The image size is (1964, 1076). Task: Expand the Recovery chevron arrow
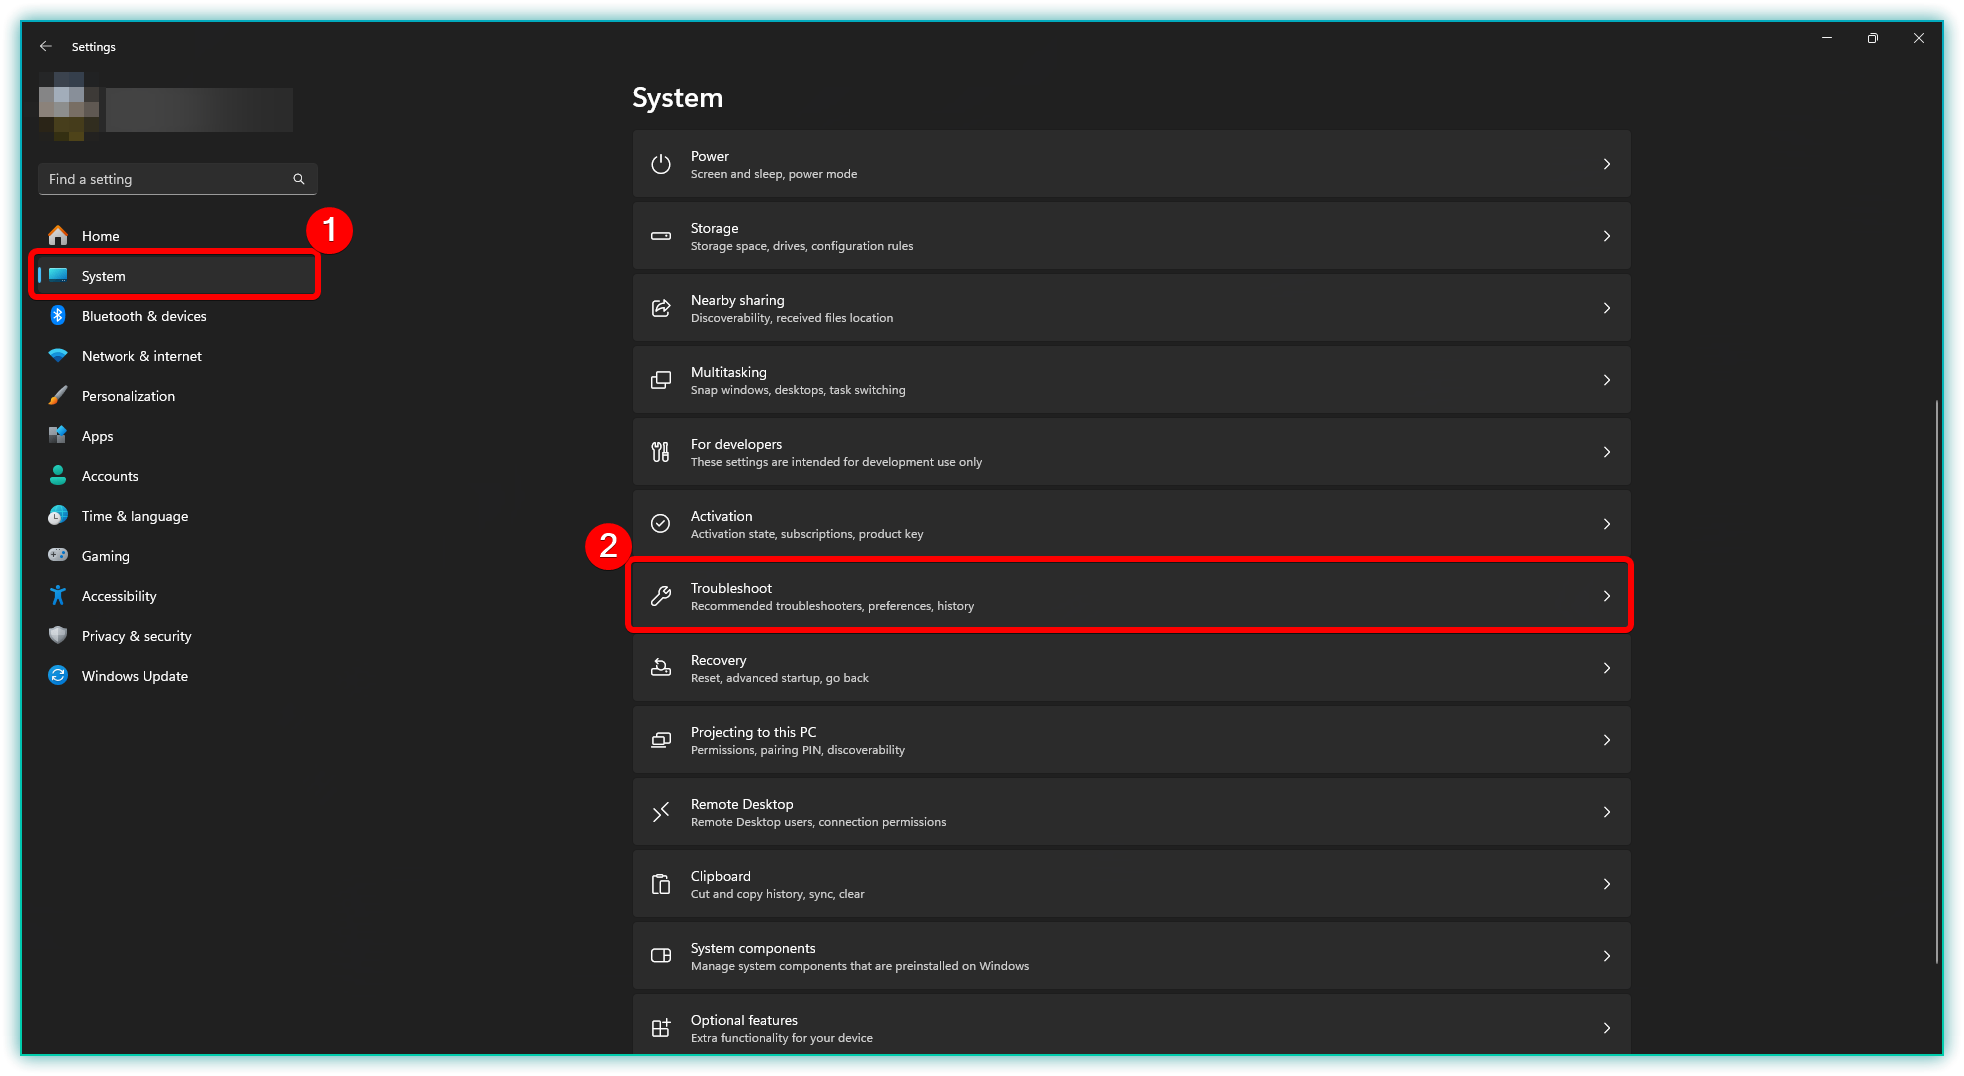pyautogui.click(x=1606, y=668)
